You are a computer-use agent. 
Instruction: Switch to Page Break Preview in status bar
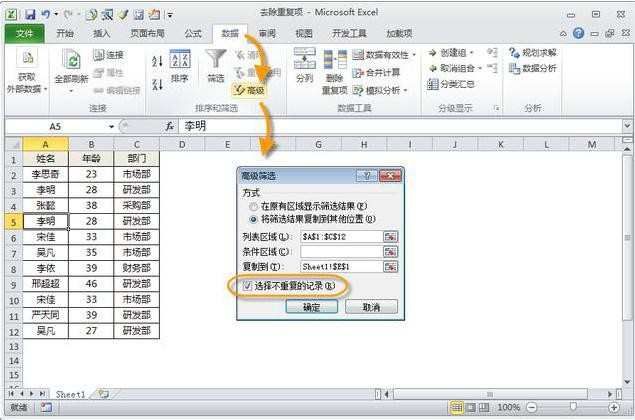point(484,407)
